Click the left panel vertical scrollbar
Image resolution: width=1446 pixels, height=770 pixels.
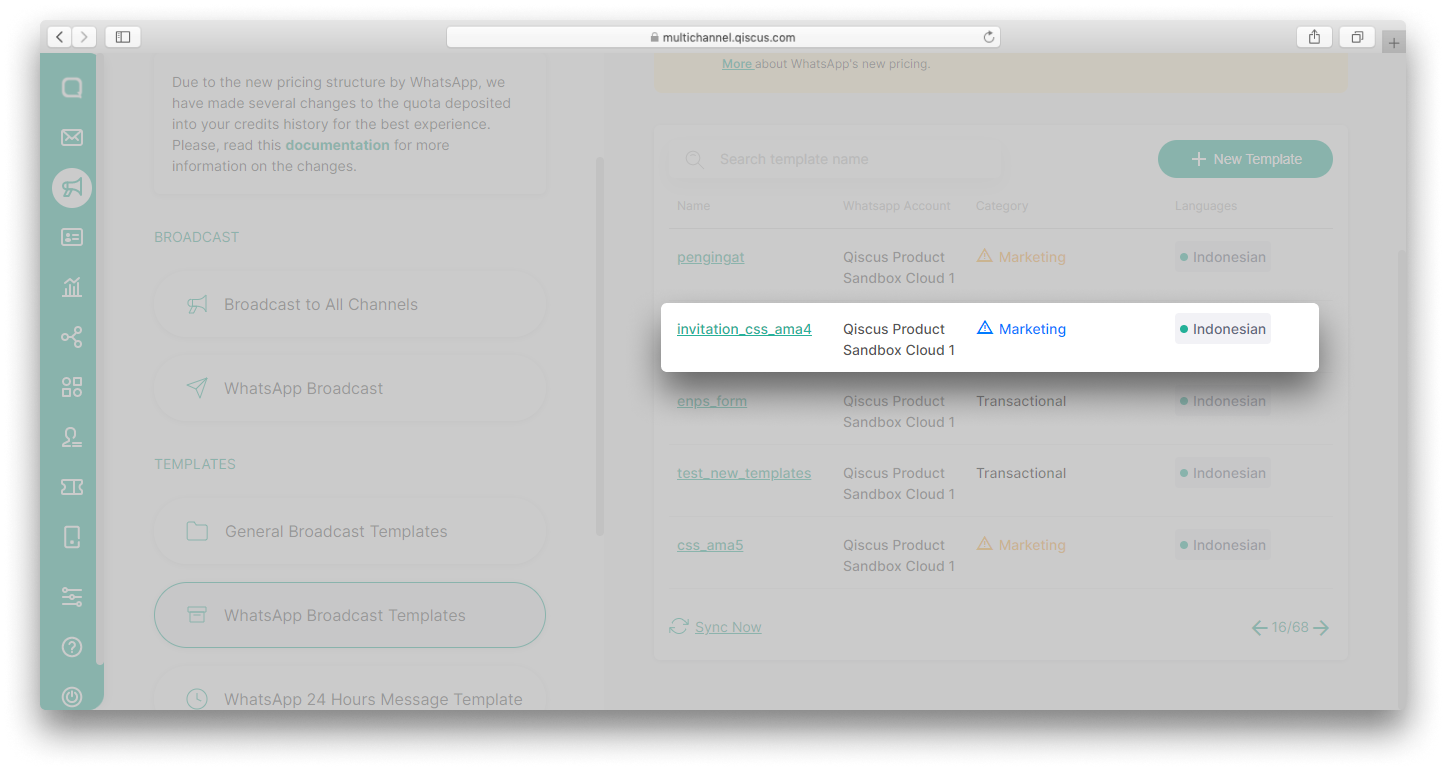[x=600, y=345]
